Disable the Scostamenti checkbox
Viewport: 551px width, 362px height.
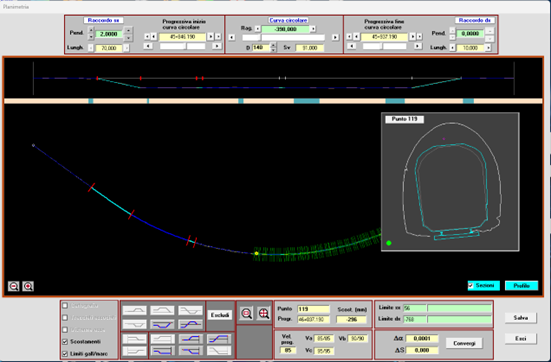pos(65,341)
